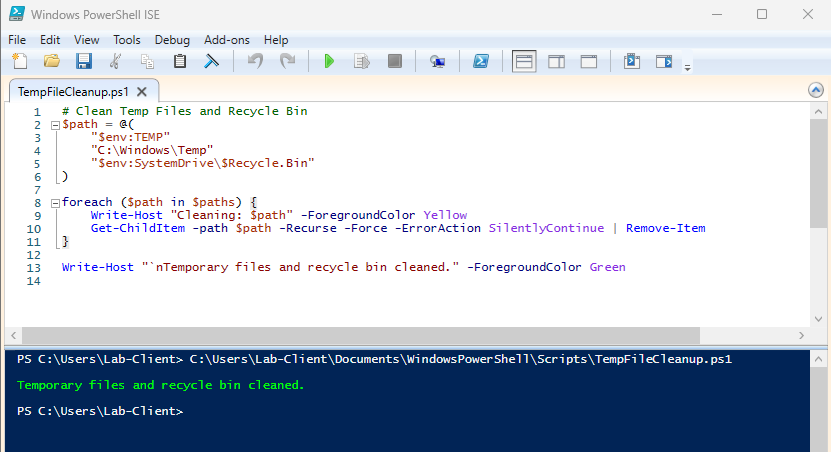Collapse the script pane with the round arrow

coord(816,90)
